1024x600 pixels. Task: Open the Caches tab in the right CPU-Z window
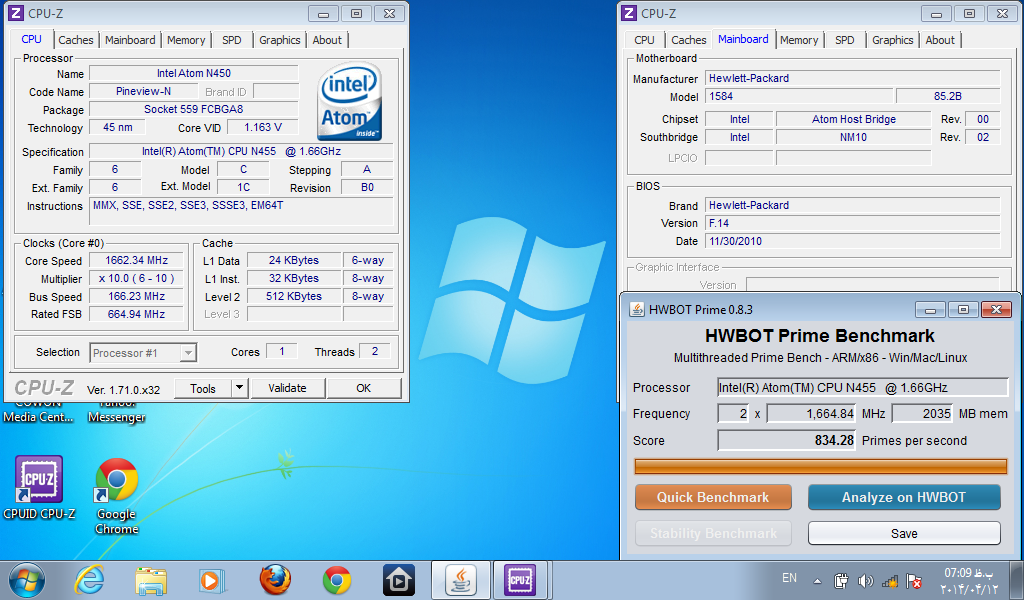[688, 40]
